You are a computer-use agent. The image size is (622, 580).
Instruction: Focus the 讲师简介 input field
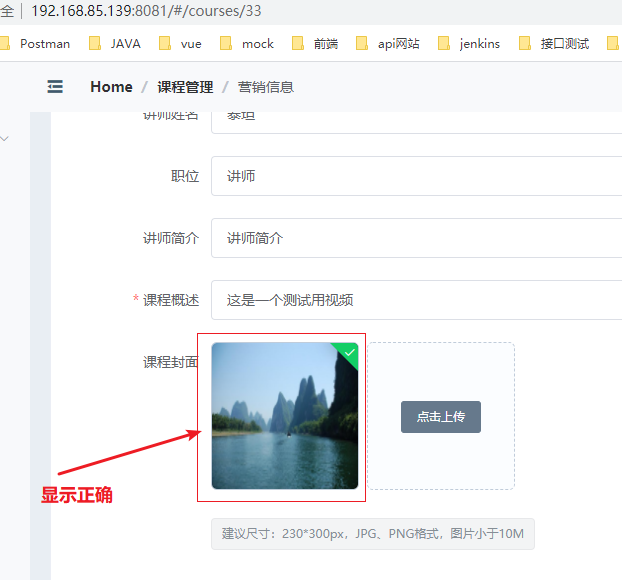[417, 238]
